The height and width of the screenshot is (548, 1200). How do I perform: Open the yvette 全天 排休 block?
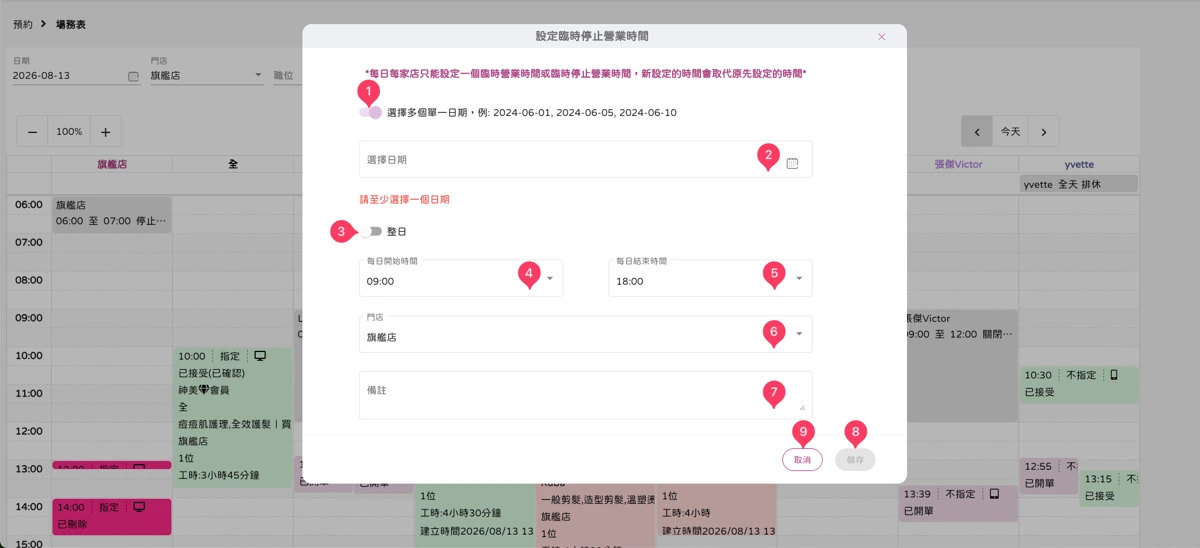coord(1079,184)
